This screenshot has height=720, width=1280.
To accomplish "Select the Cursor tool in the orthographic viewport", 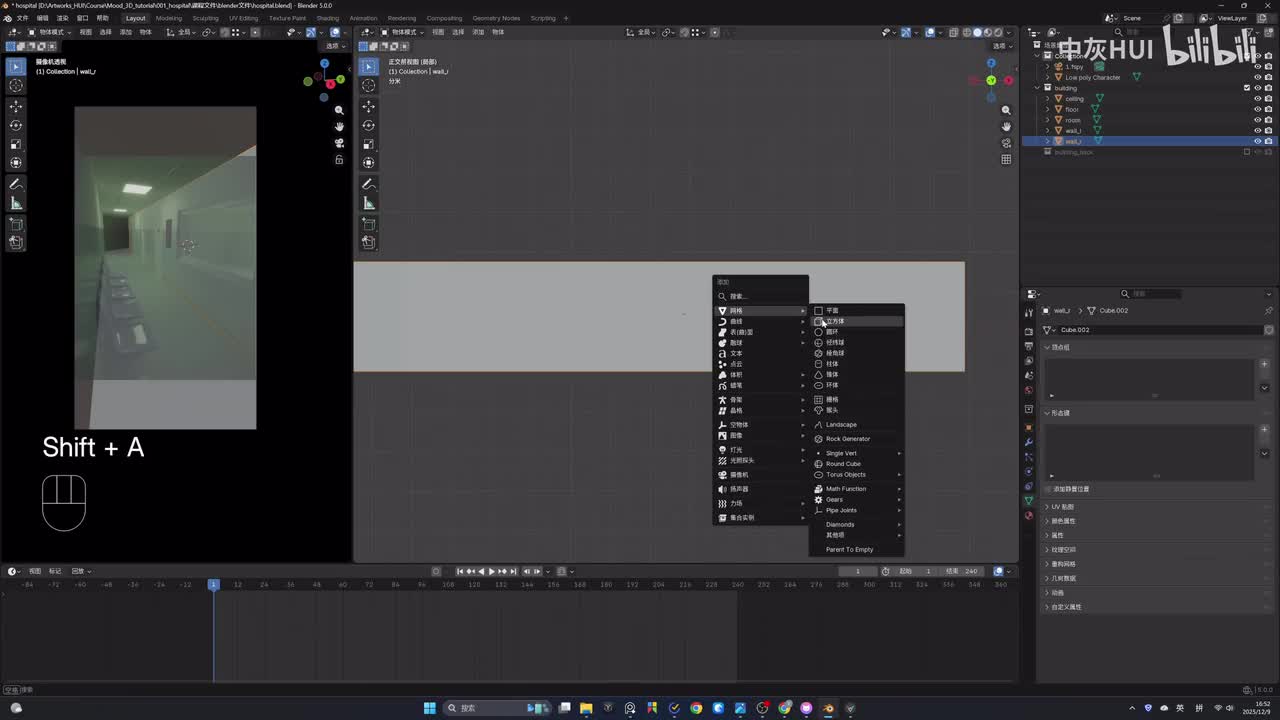I will point(369,86).
